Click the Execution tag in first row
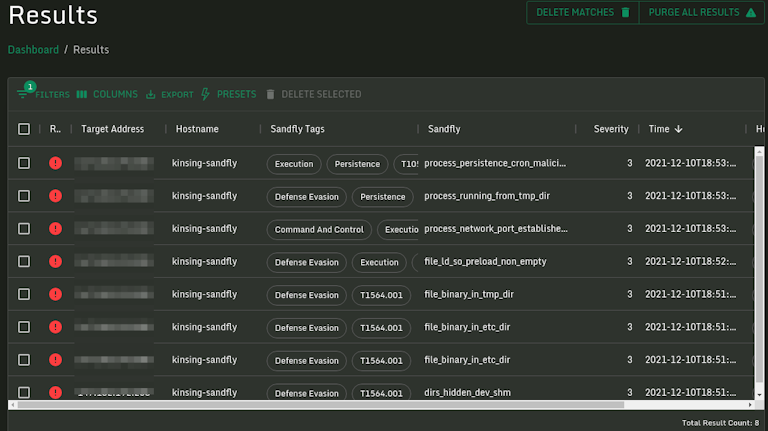Screen dimensions: 768x431 click(294, 164)
